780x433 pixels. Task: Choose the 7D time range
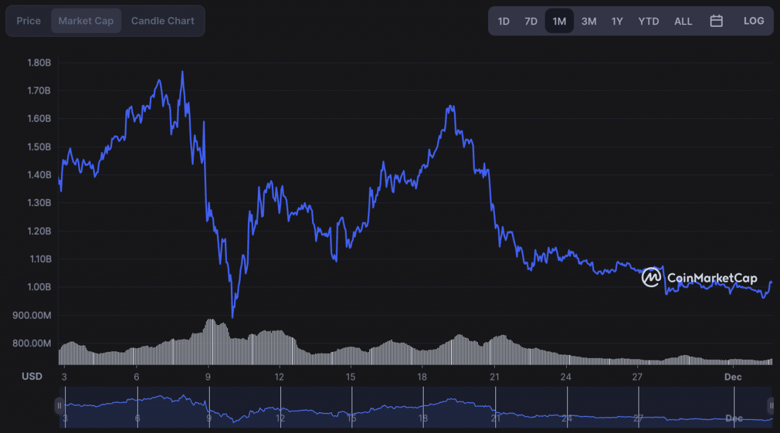(531, 21)
